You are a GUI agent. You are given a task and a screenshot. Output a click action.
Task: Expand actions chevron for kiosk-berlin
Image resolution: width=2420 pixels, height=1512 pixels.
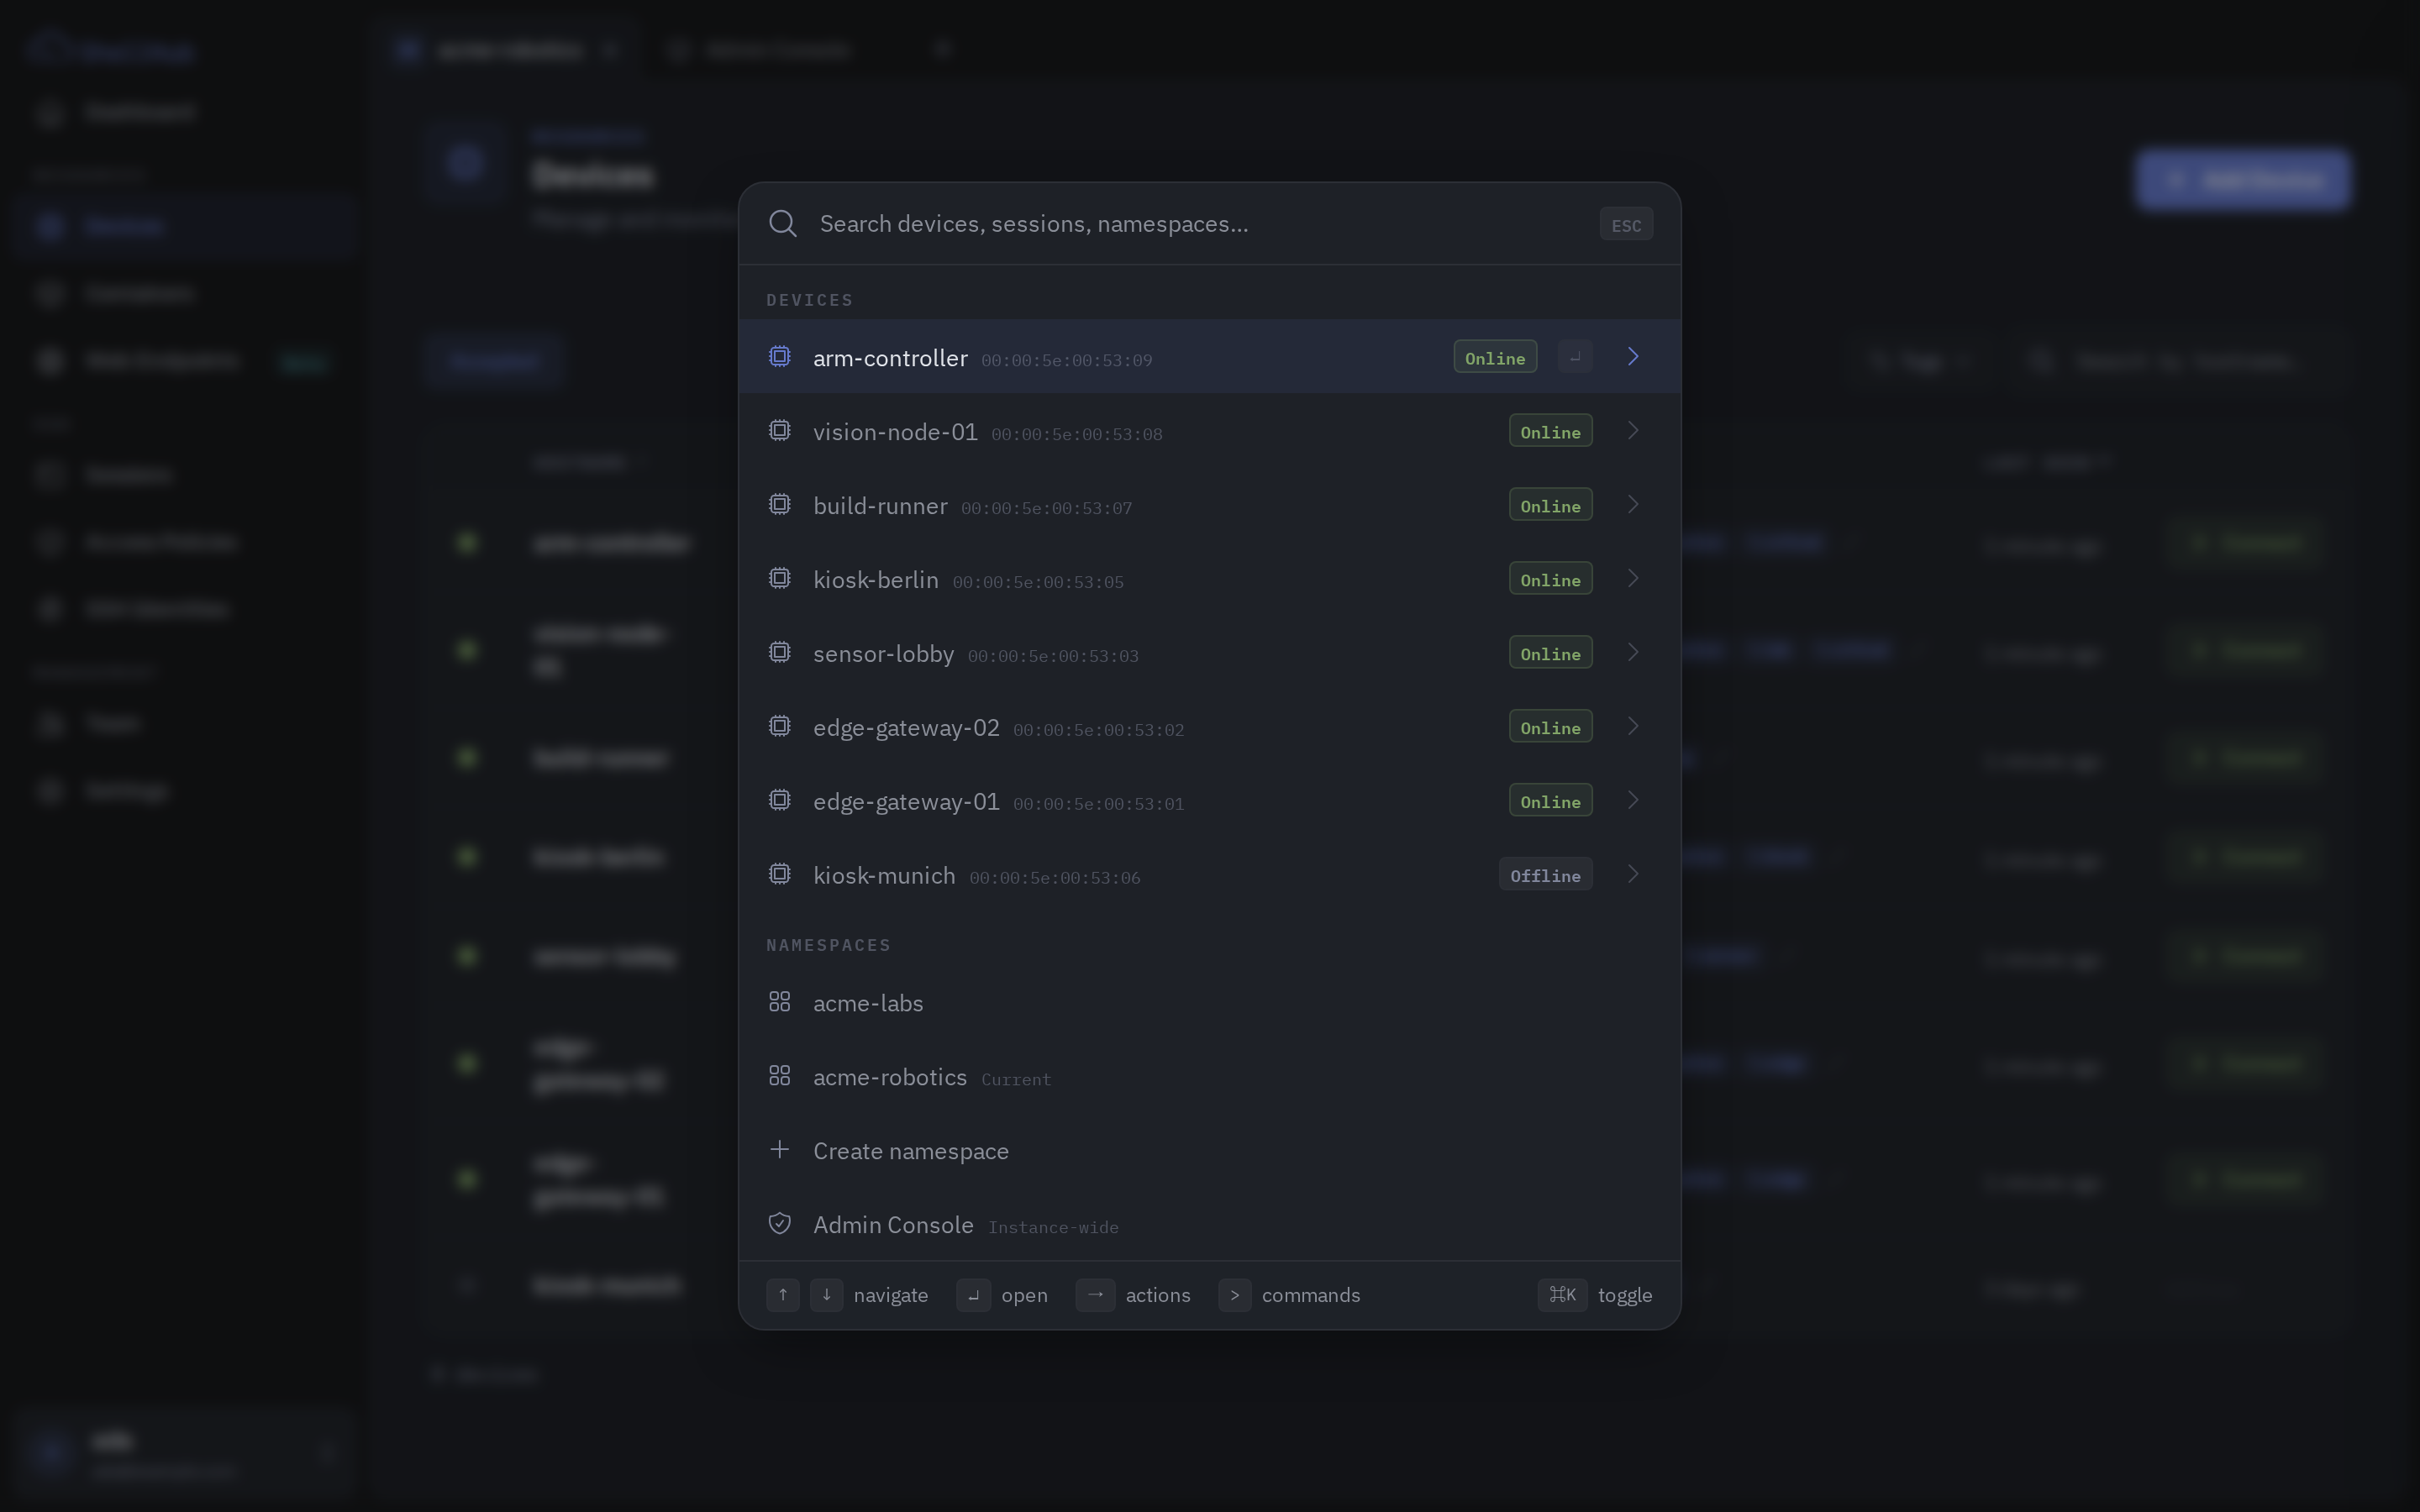pyautogui.click(x=1633, y=579)
